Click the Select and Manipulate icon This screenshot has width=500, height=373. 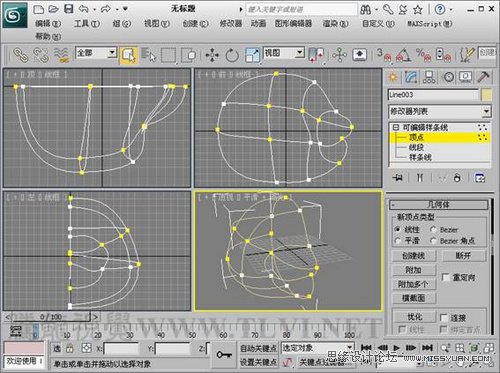(x=339, y=55)
